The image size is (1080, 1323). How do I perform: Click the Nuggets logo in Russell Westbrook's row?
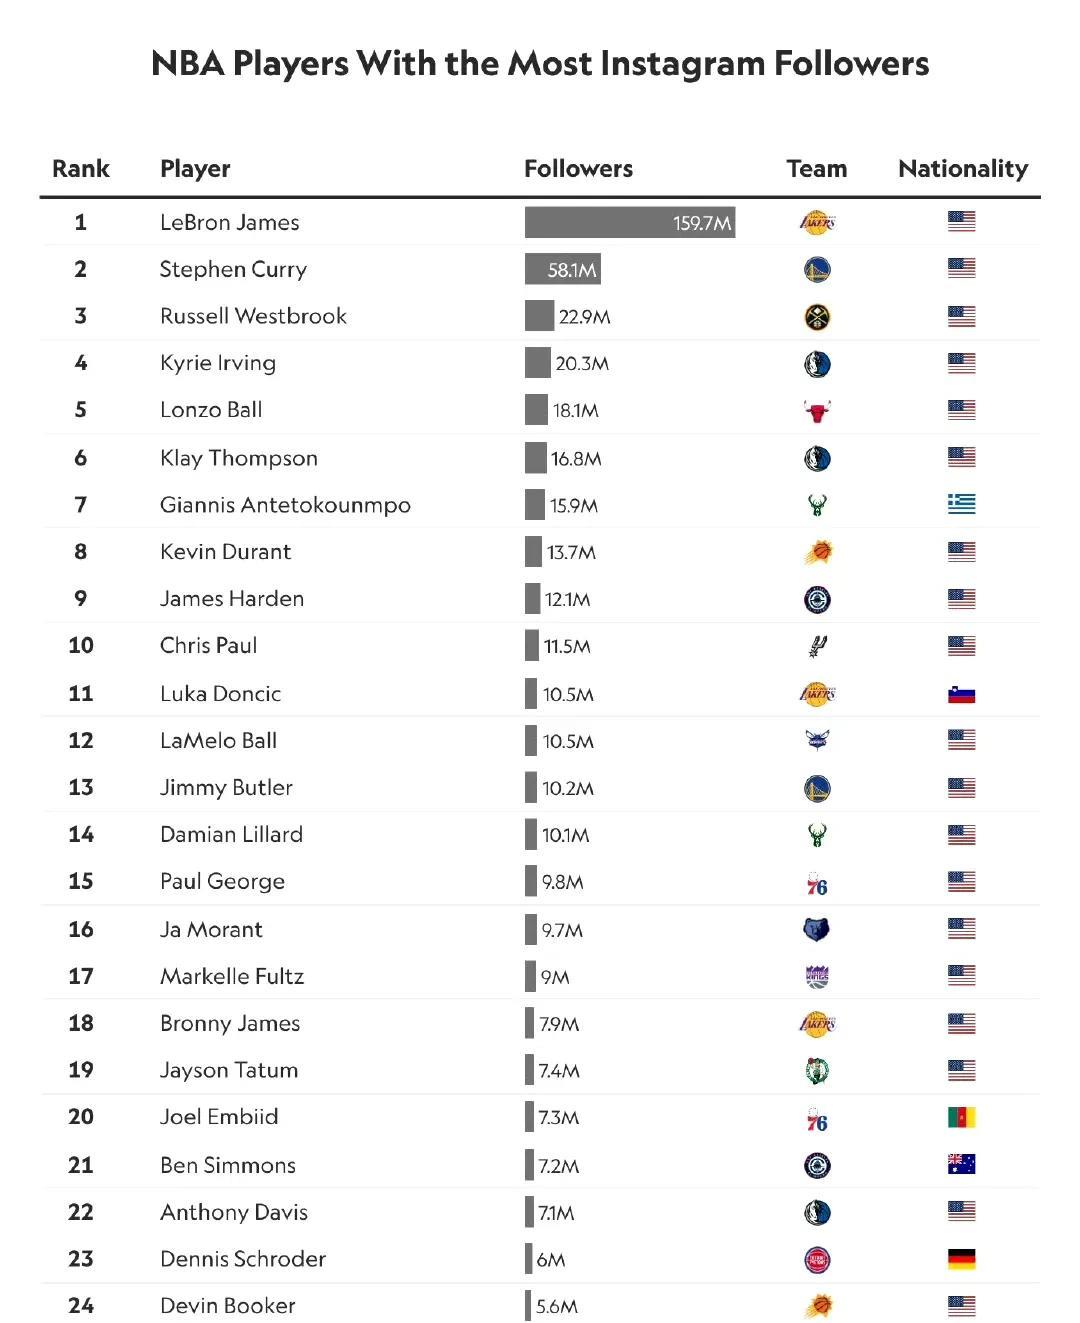coord(817,317)
